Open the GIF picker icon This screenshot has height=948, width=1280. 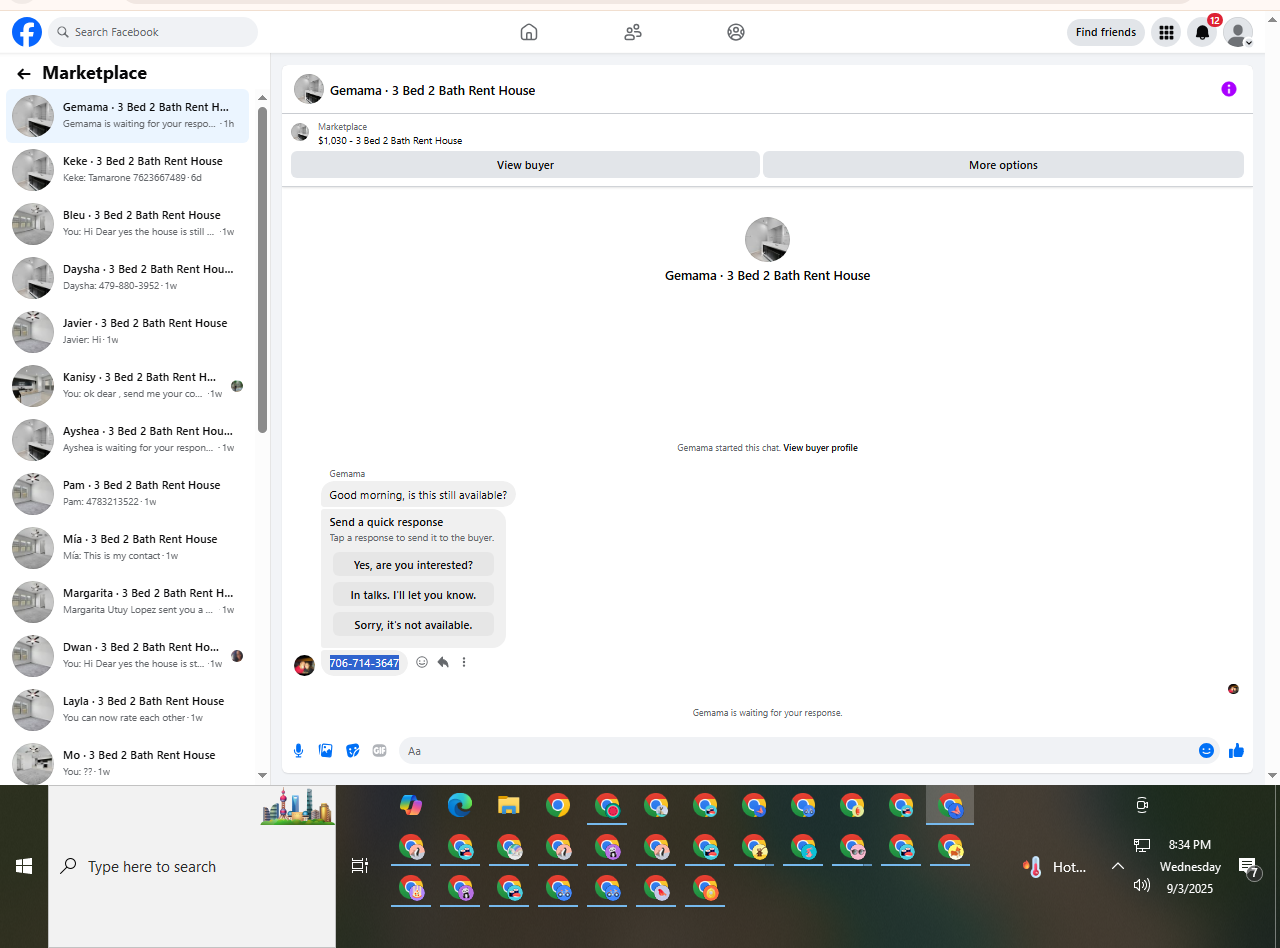[x=379, y=750]
